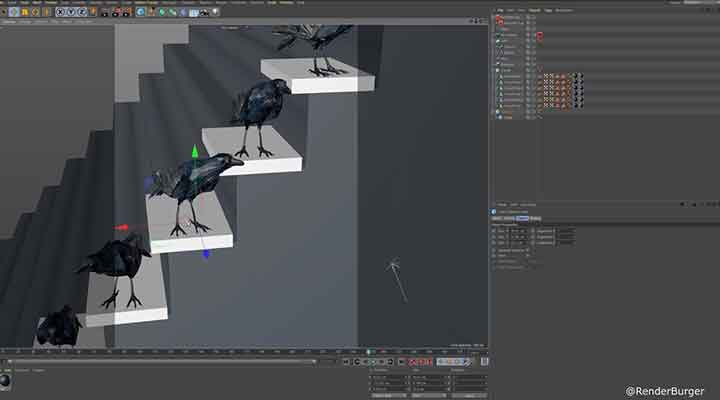Click the Render to Picture Viewer icon

coord(116,12)
